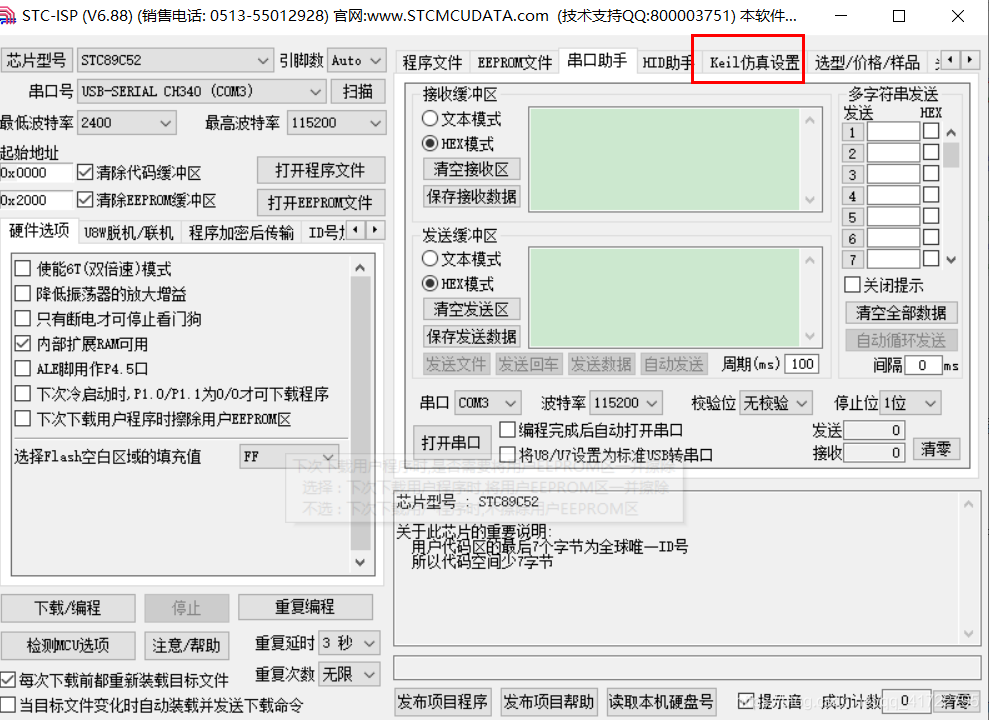This screenshot has width=989, height=720.
Task: Toggle 提示音 checkbox
Action: point(746,700)
